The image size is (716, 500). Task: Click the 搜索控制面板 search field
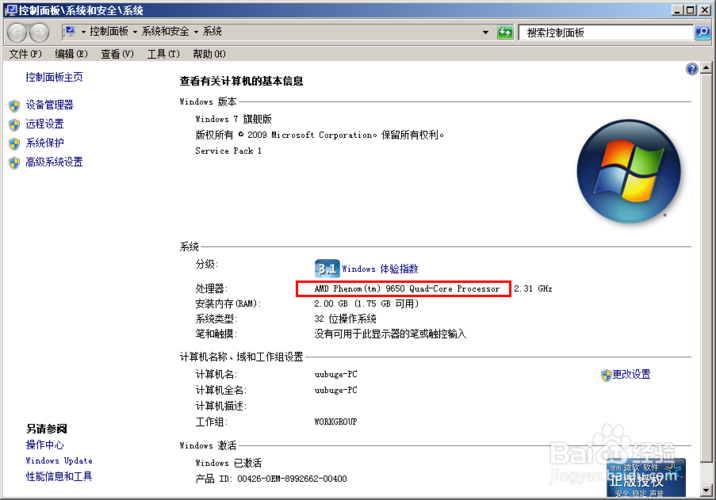pyautogui.click(x=606, y=32)
